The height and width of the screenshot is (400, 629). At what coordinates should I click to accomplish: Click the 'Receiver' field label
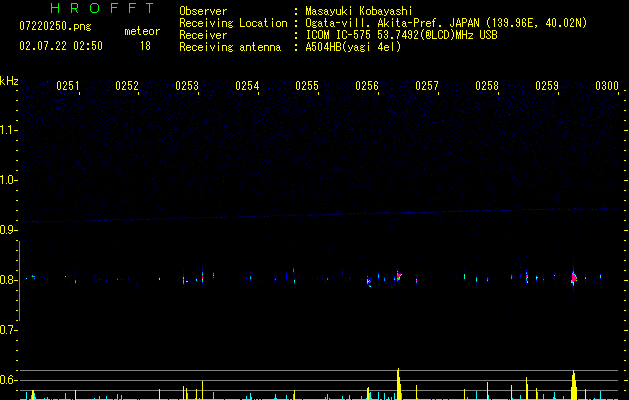[x=203, y=35]
